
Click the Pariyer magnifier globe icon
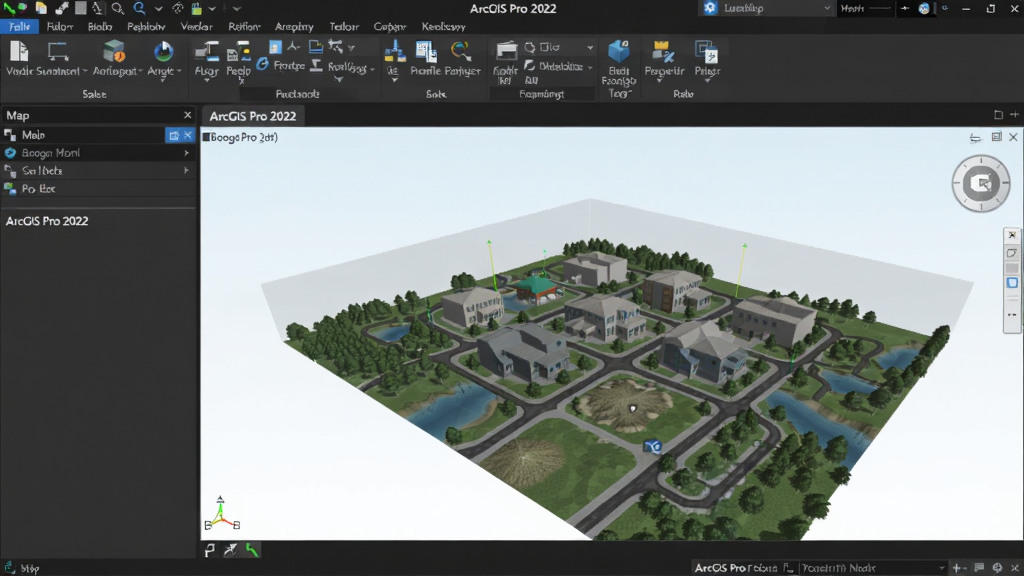pos(461,51)
